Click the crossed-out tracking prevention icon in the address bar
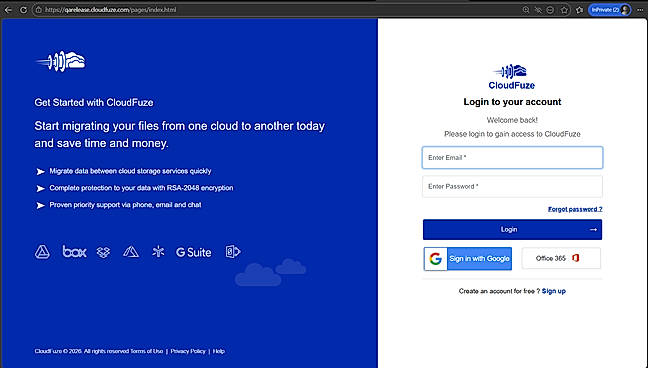Image resolution: width=648 pixels, height=368 pixels. 538,10
